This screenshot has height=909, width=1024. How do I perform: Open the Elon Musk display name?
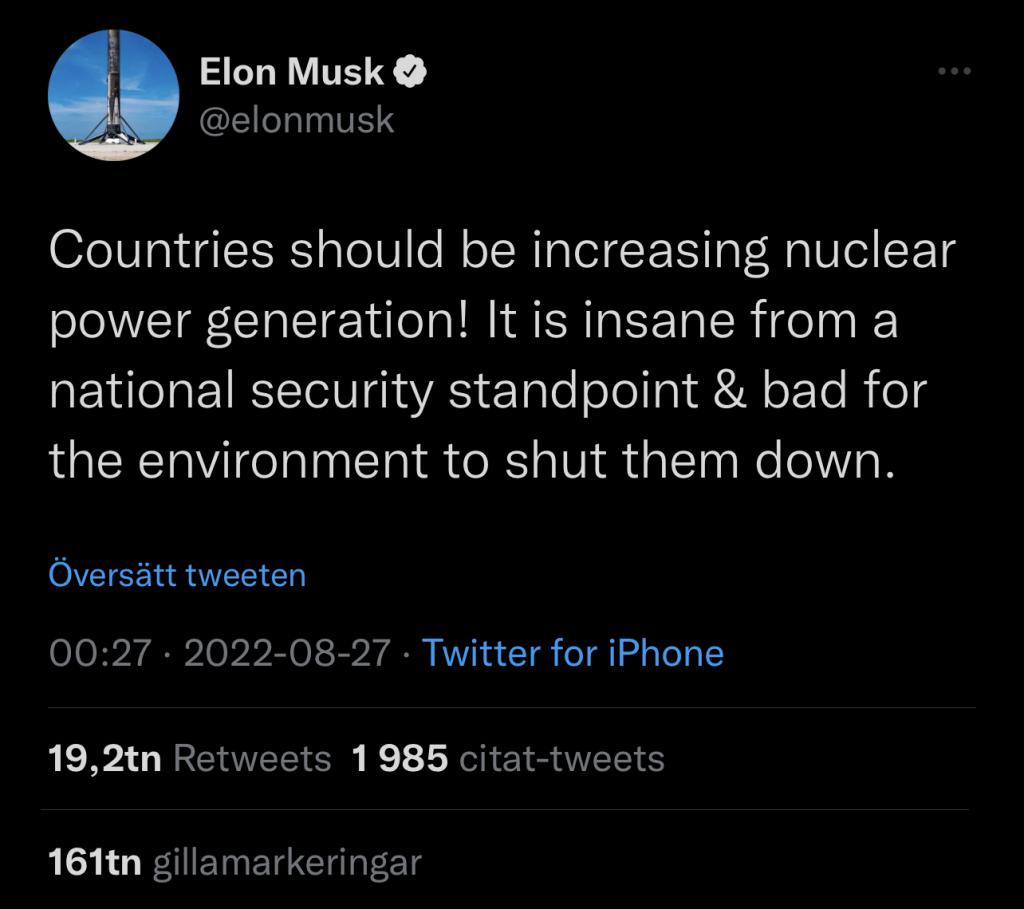291,71
